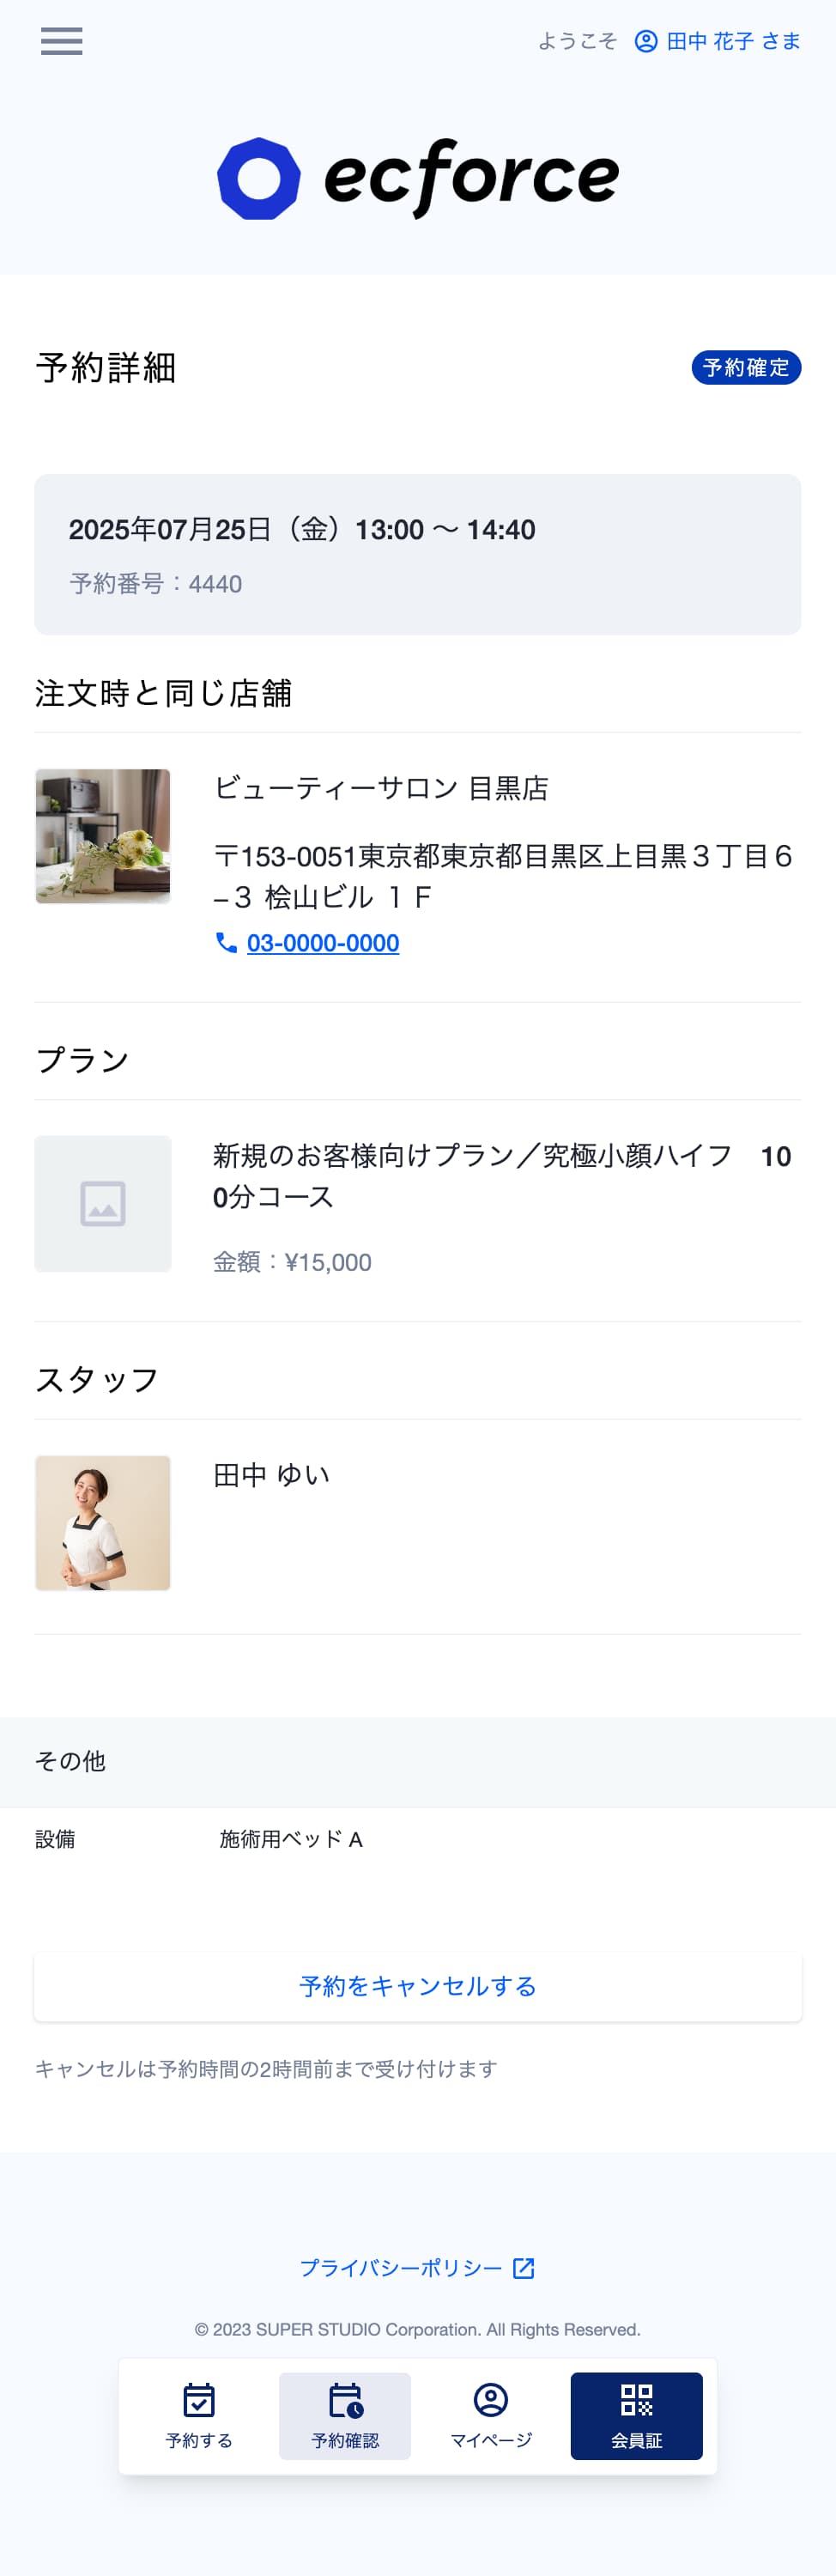
Task: Select the ecforce logo
Action: pyautogui.click(x=417, y=176)
